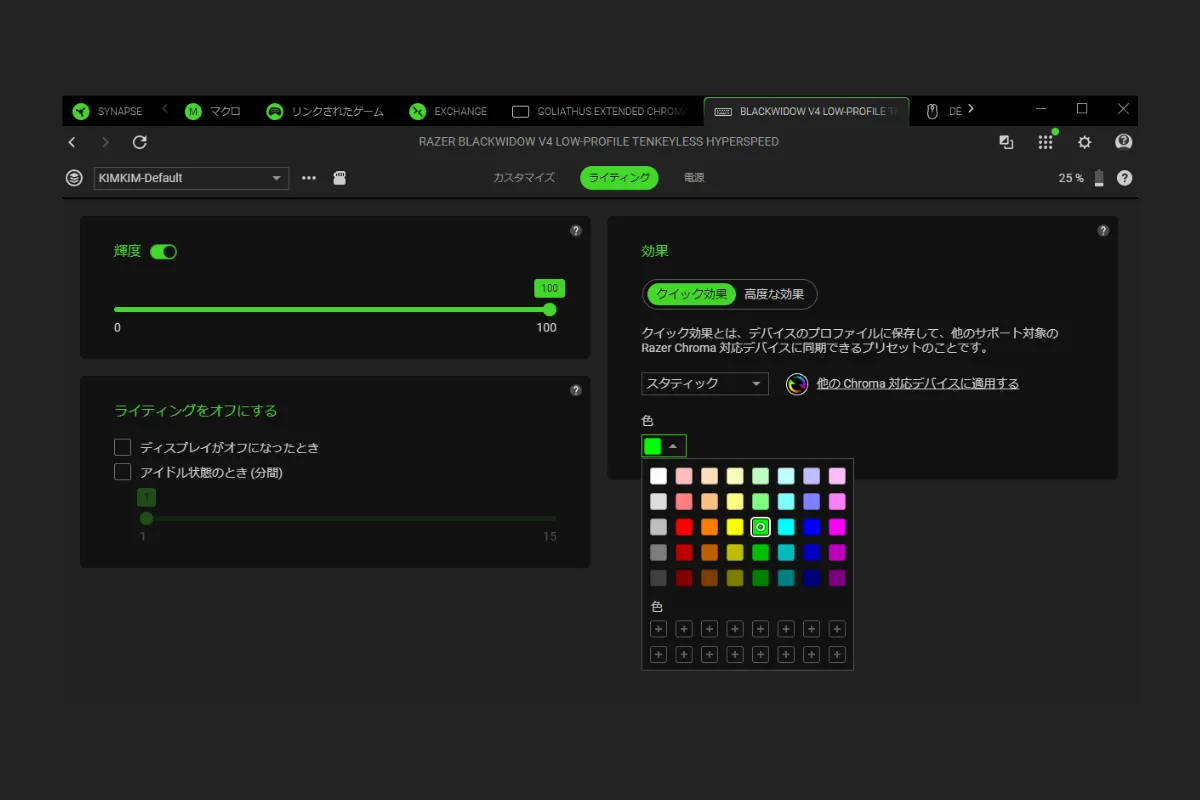Apply to 他の Chroma 対応デバイスに適用する link
This screenshot has width=1200, height=800.
[918, 383]
